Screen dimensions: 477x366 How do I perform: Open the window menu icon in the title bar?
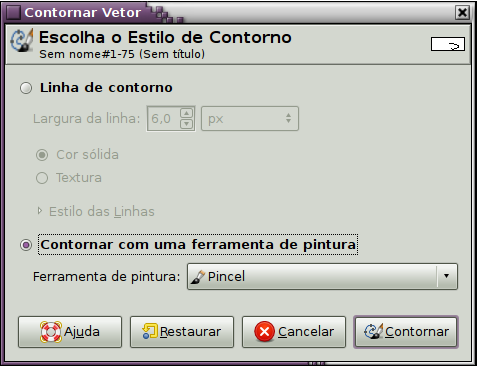tap(13, 13)
